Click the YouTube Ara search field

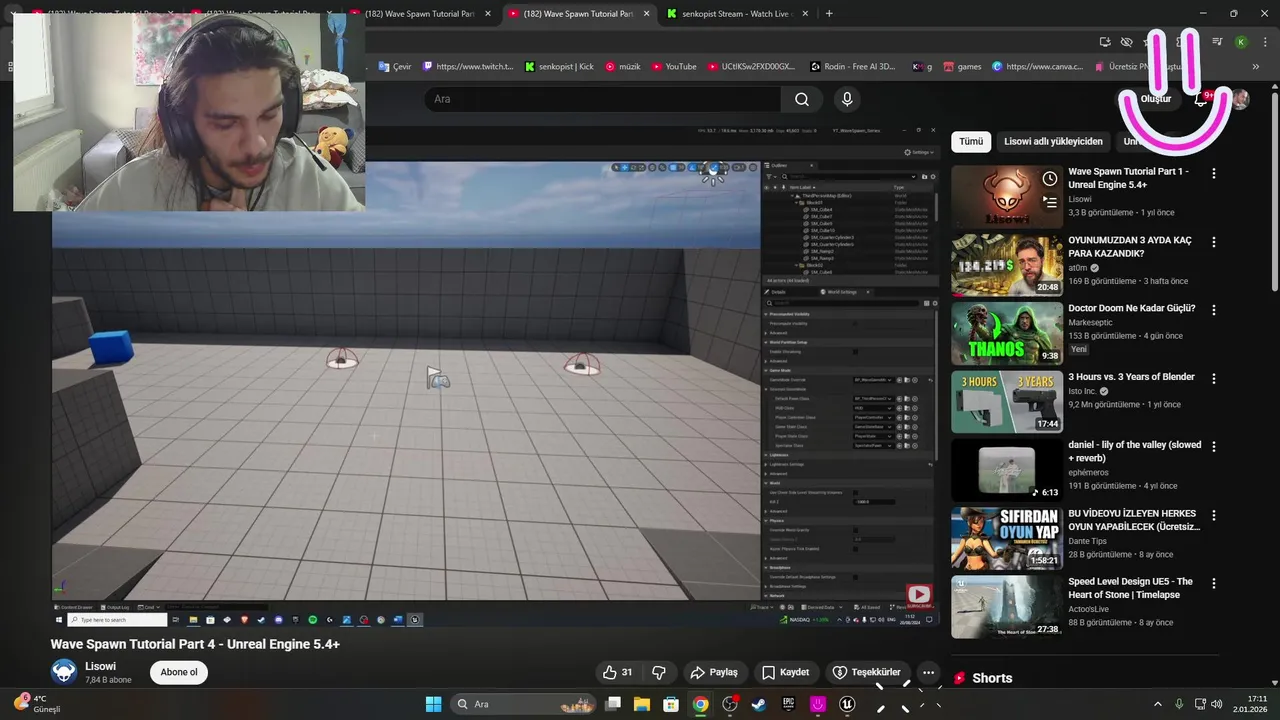pos(603,99)
